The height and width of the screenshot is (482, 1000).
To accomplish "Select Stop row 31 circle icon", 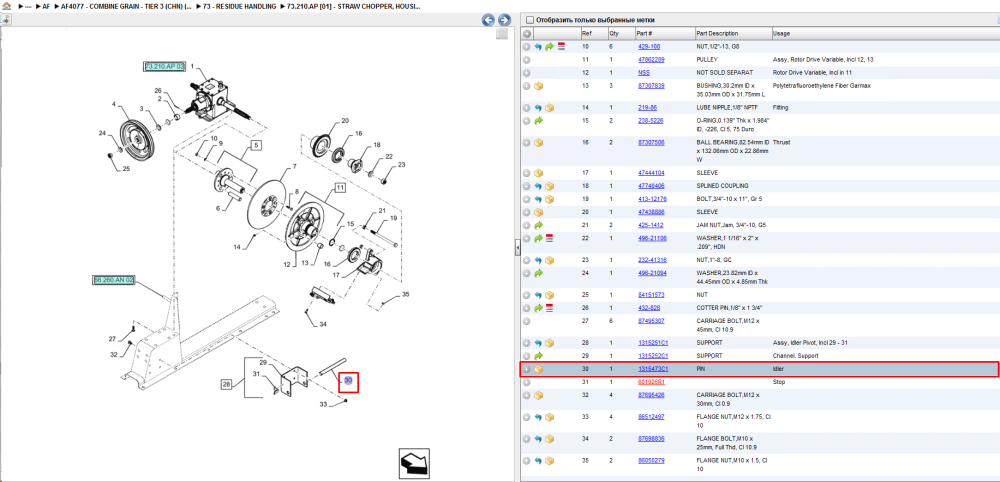I will (527, 382).
